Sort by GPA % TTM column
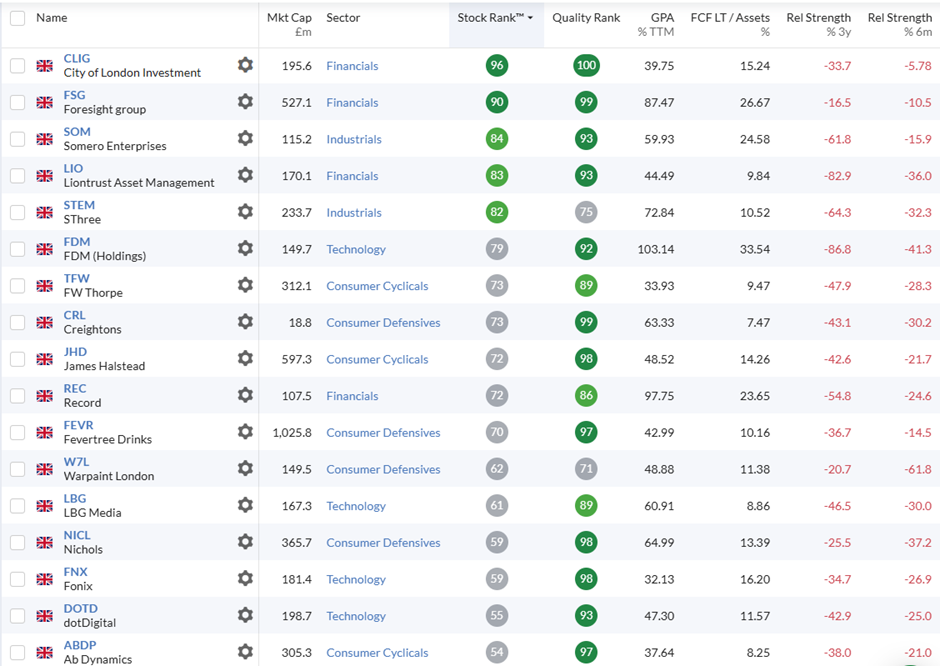 pyautogui.click(x=656, y=25)
